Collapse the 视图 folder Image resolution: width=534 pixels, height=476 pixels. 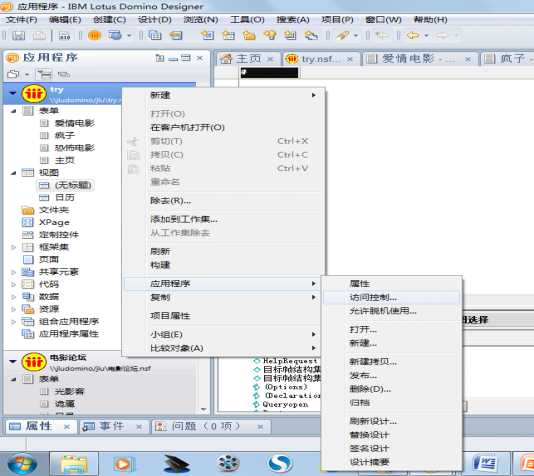point(14,173)
